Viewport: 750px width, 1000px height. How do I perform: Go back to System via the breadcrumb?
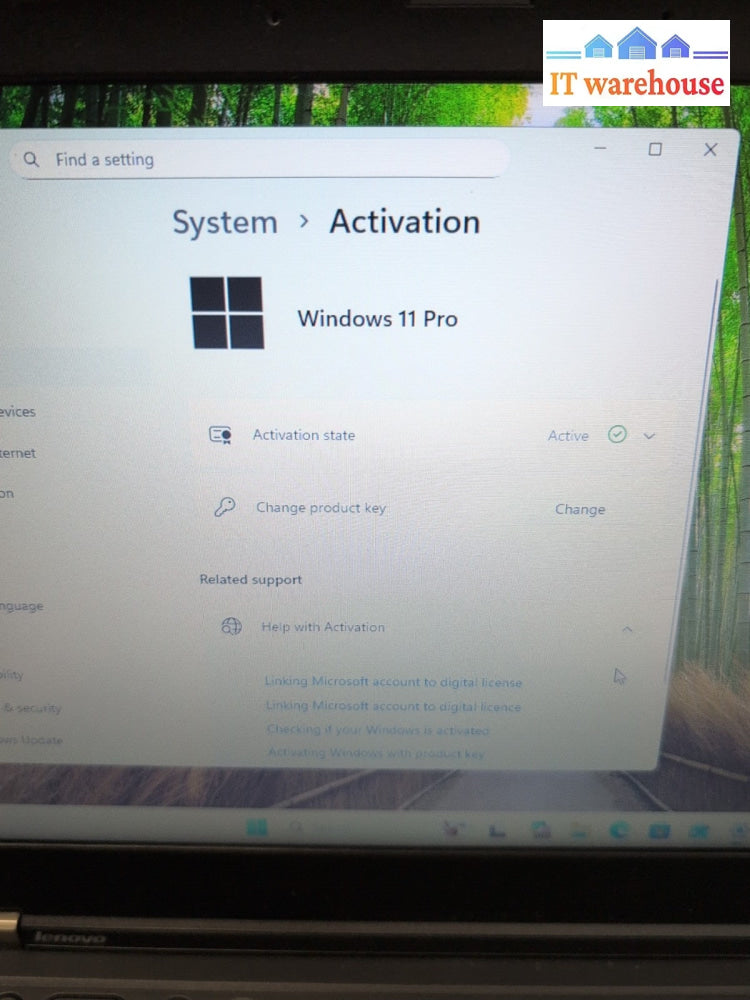(225, 223)
